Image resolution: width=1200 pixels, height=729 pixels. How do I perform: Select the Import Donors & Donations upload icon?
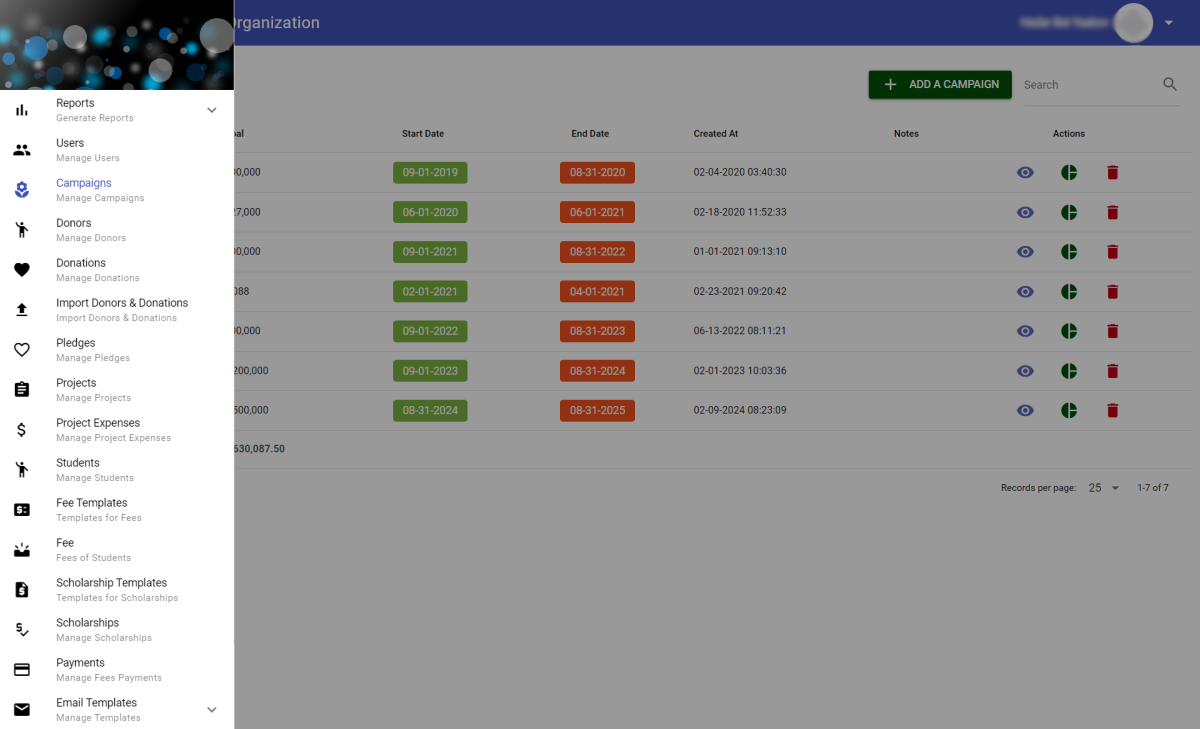click(x=21, y=309)
